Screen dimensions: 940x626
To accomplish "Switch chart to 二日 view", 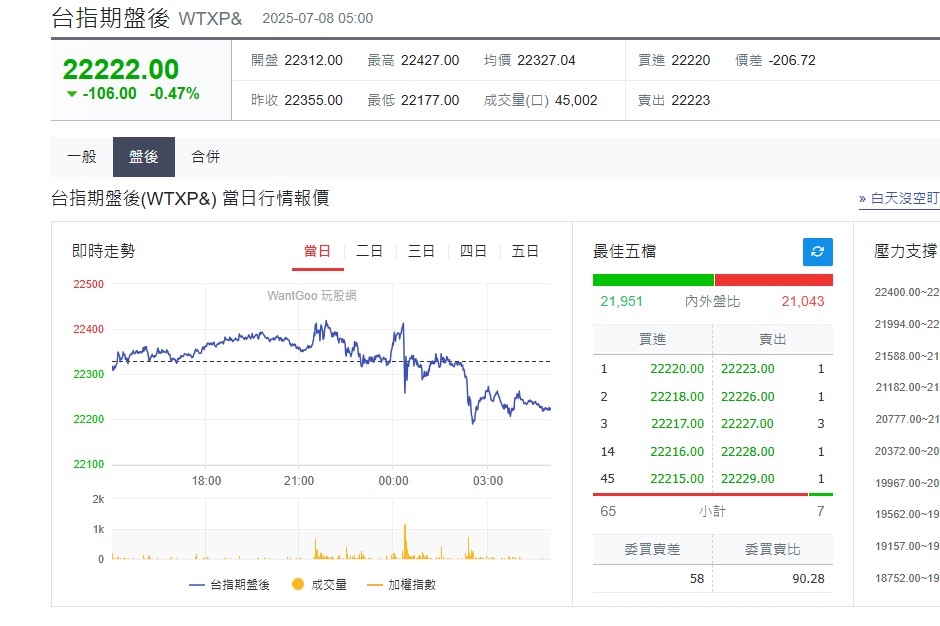I will click(x=369, y=251).
